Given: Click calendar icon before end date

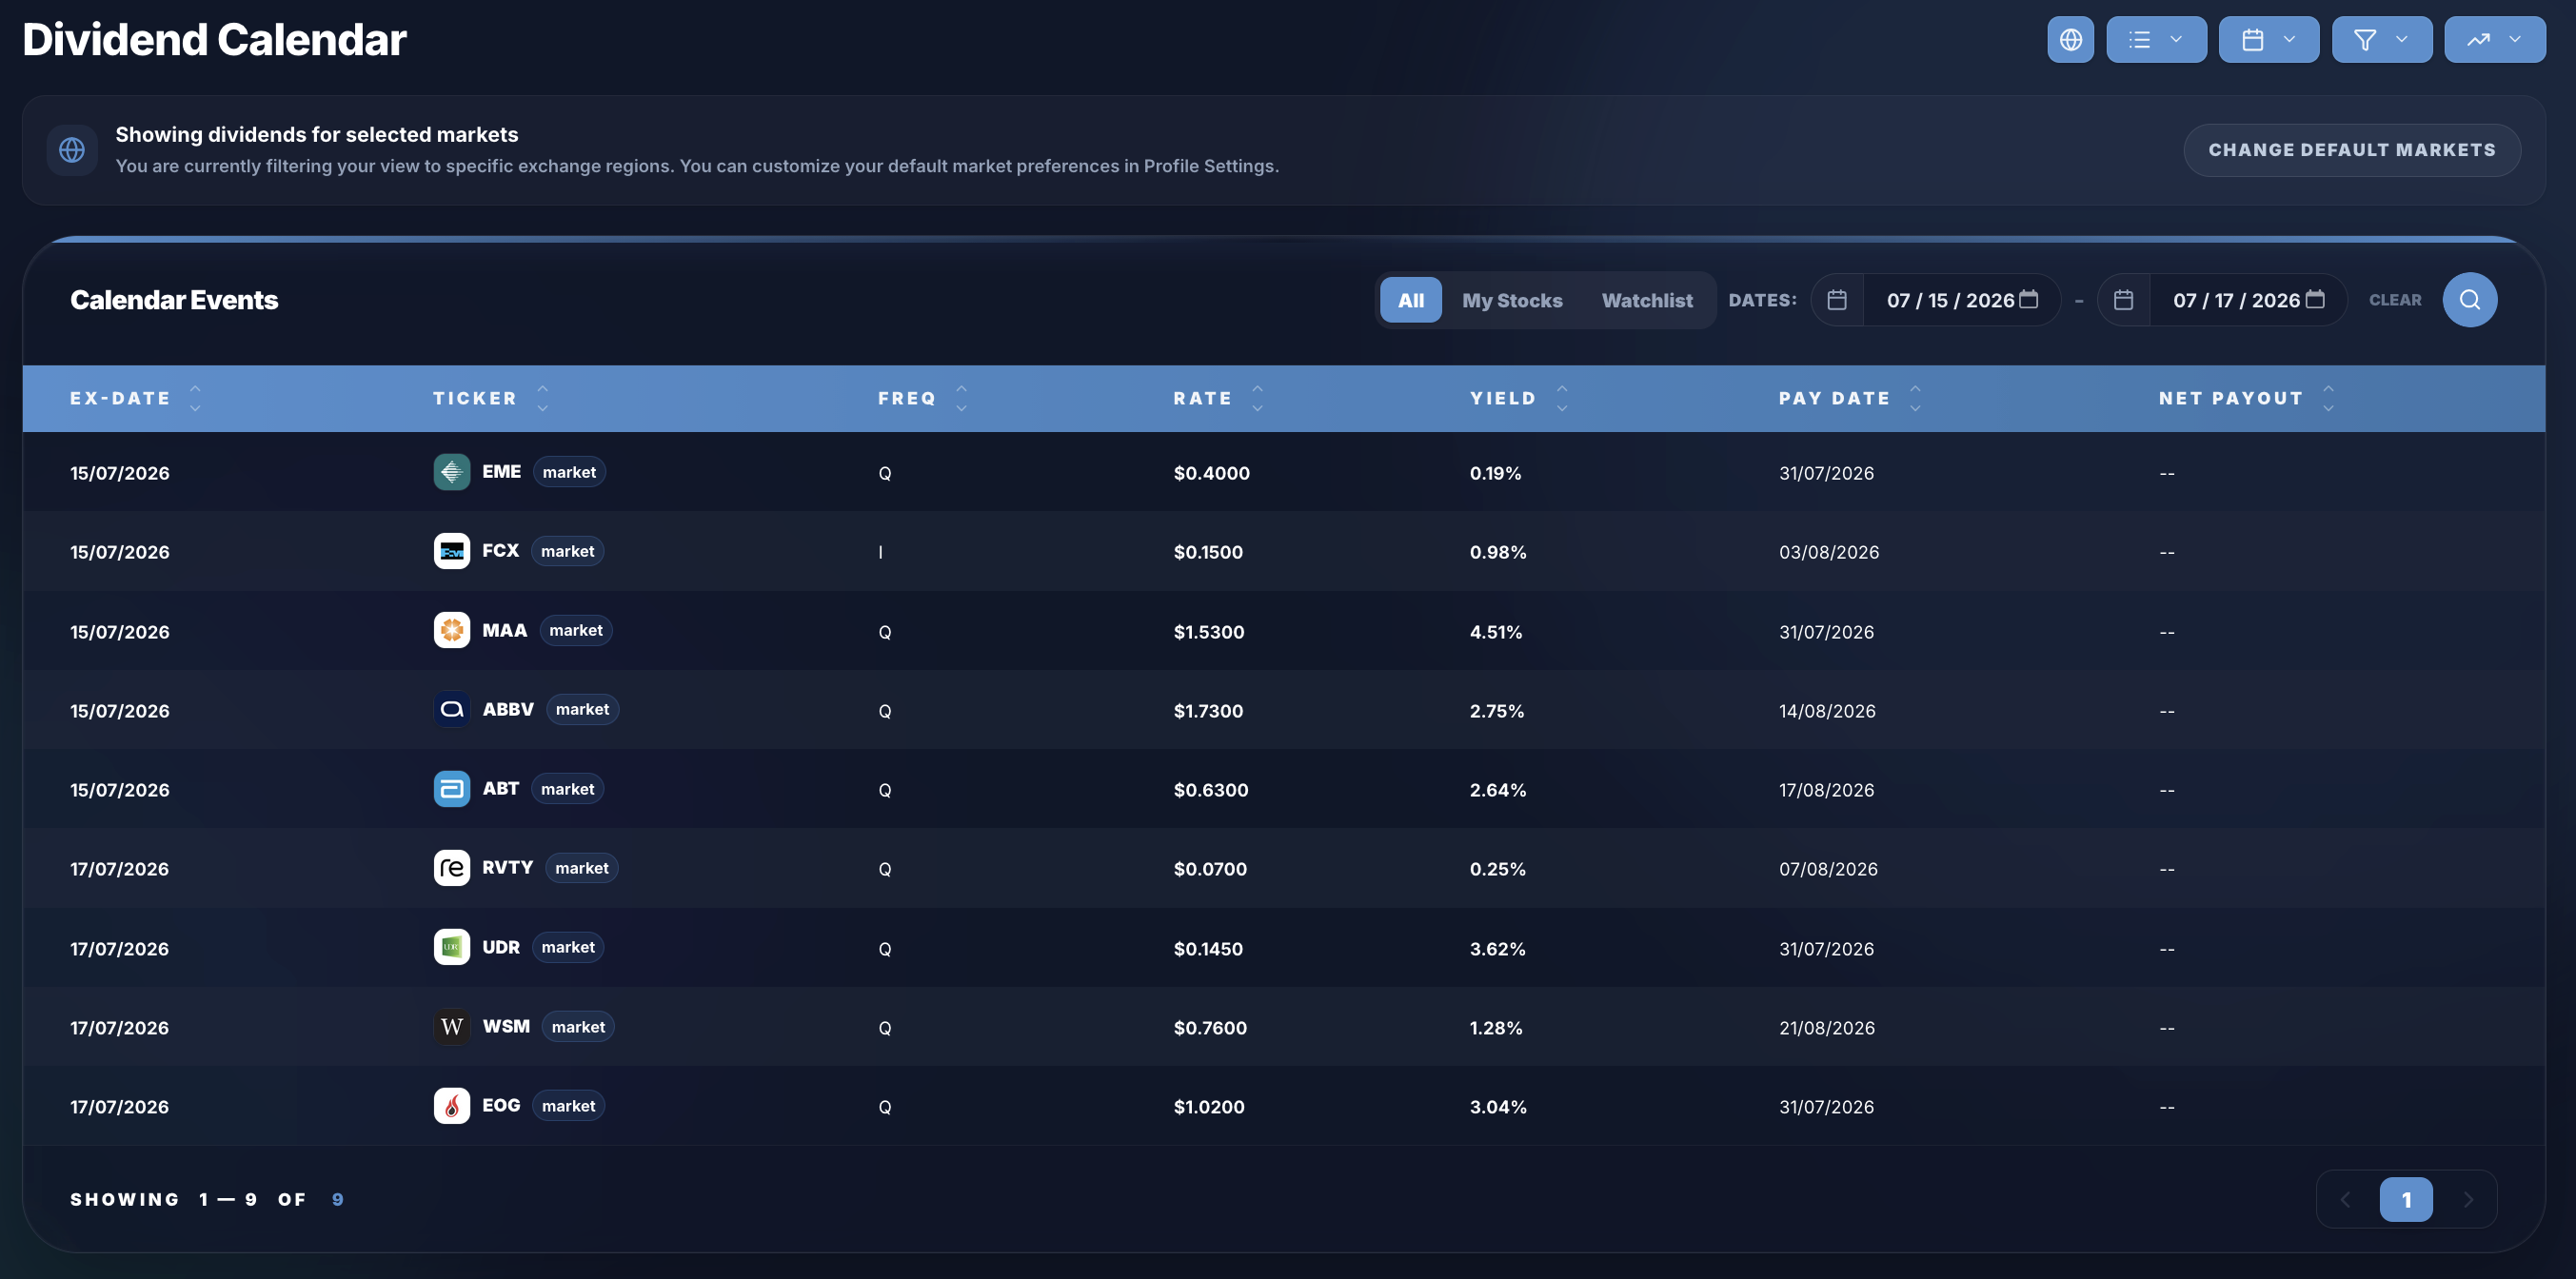Looking at the screenshot, I should (2123, 300).
